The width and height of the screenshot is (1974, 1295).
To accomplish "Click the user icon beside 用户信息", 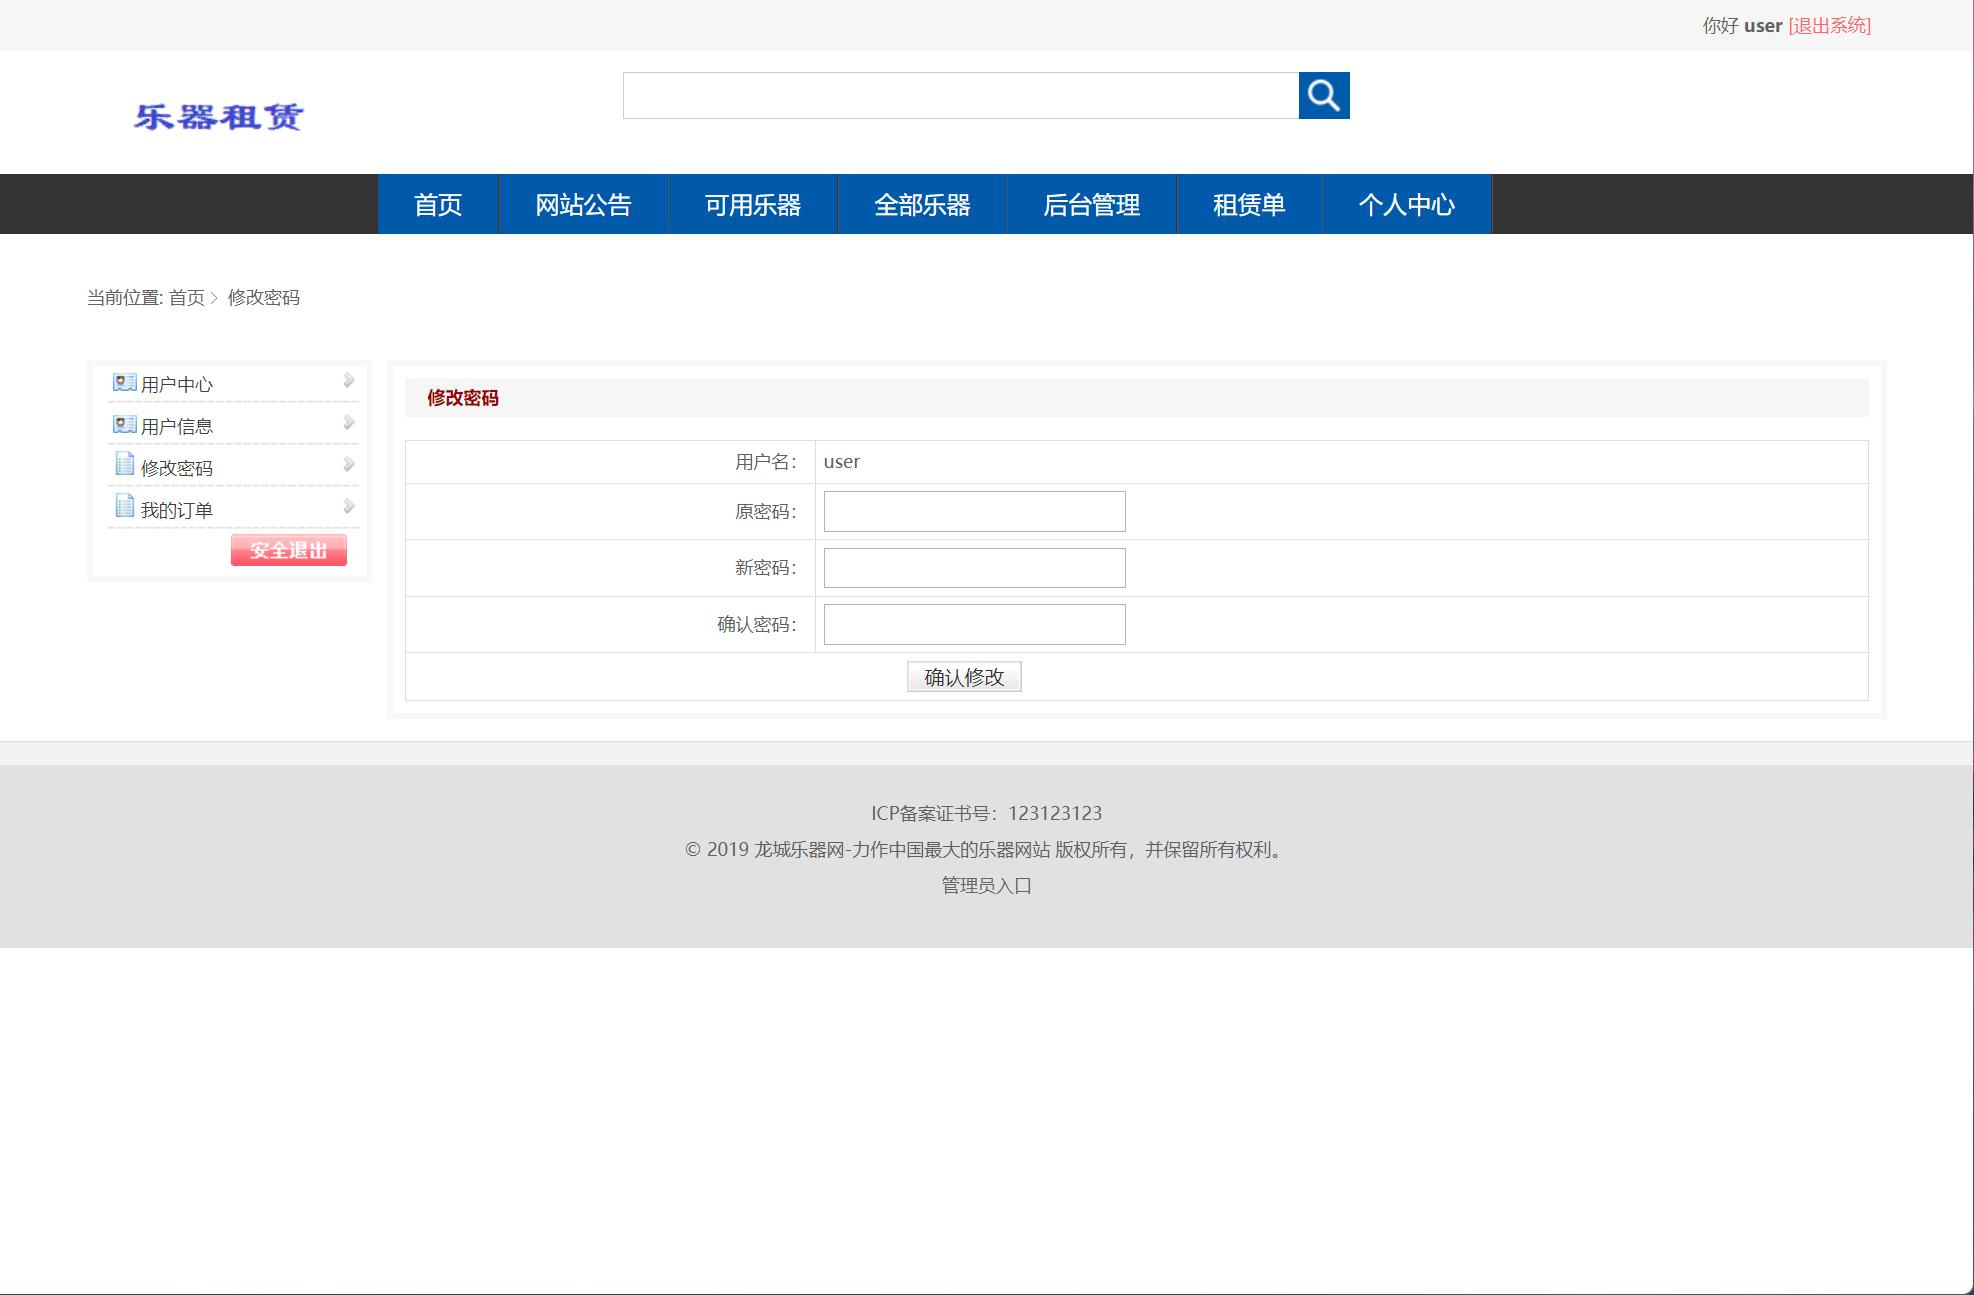I will (x=123, y=423).
